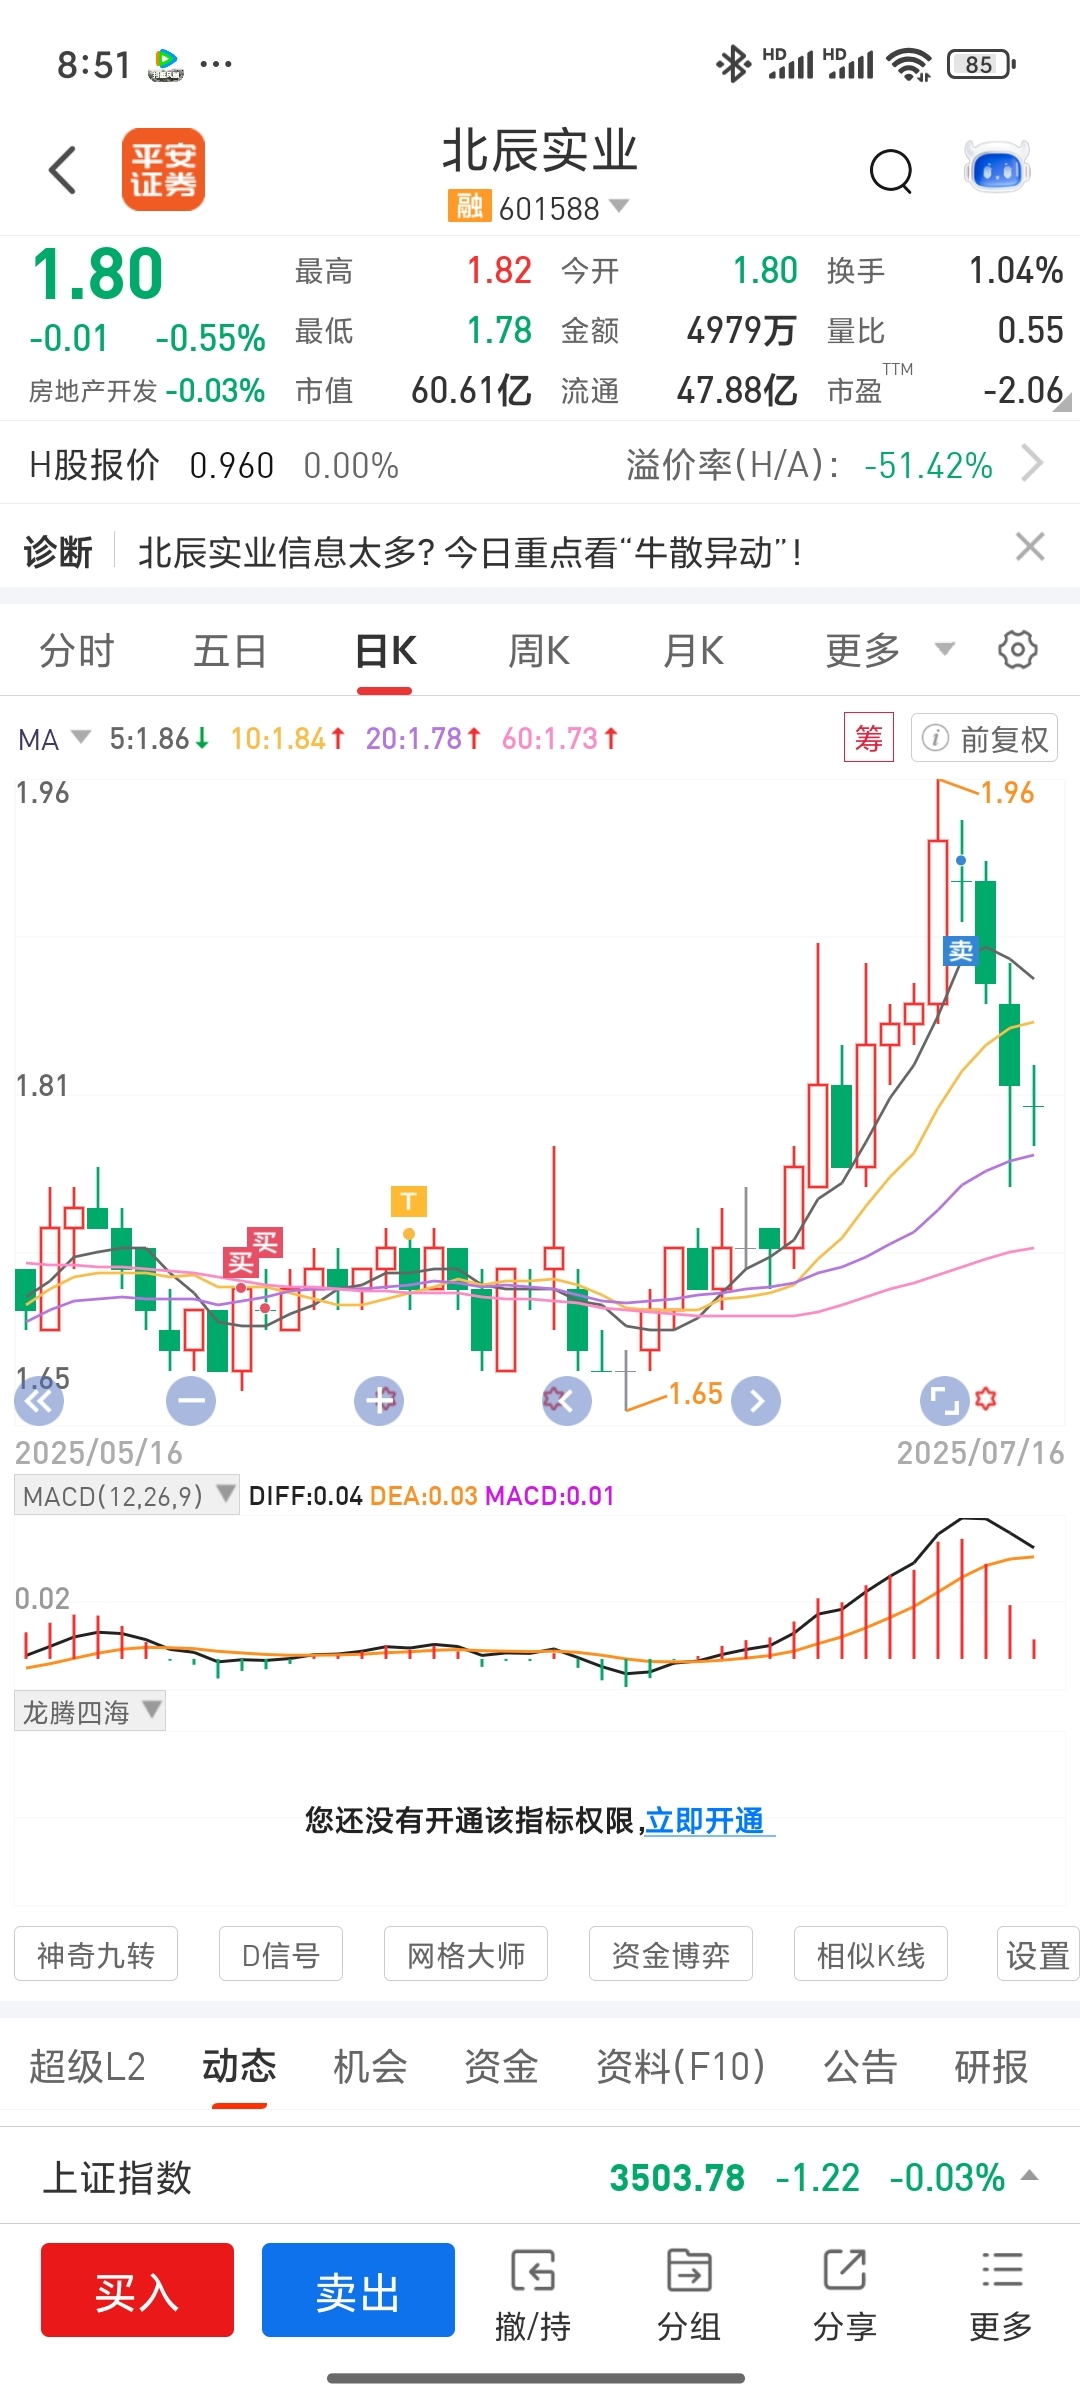1080x2400 pixels.
Task: Tap the search magnifier icon
Action: tap(891, 171)
